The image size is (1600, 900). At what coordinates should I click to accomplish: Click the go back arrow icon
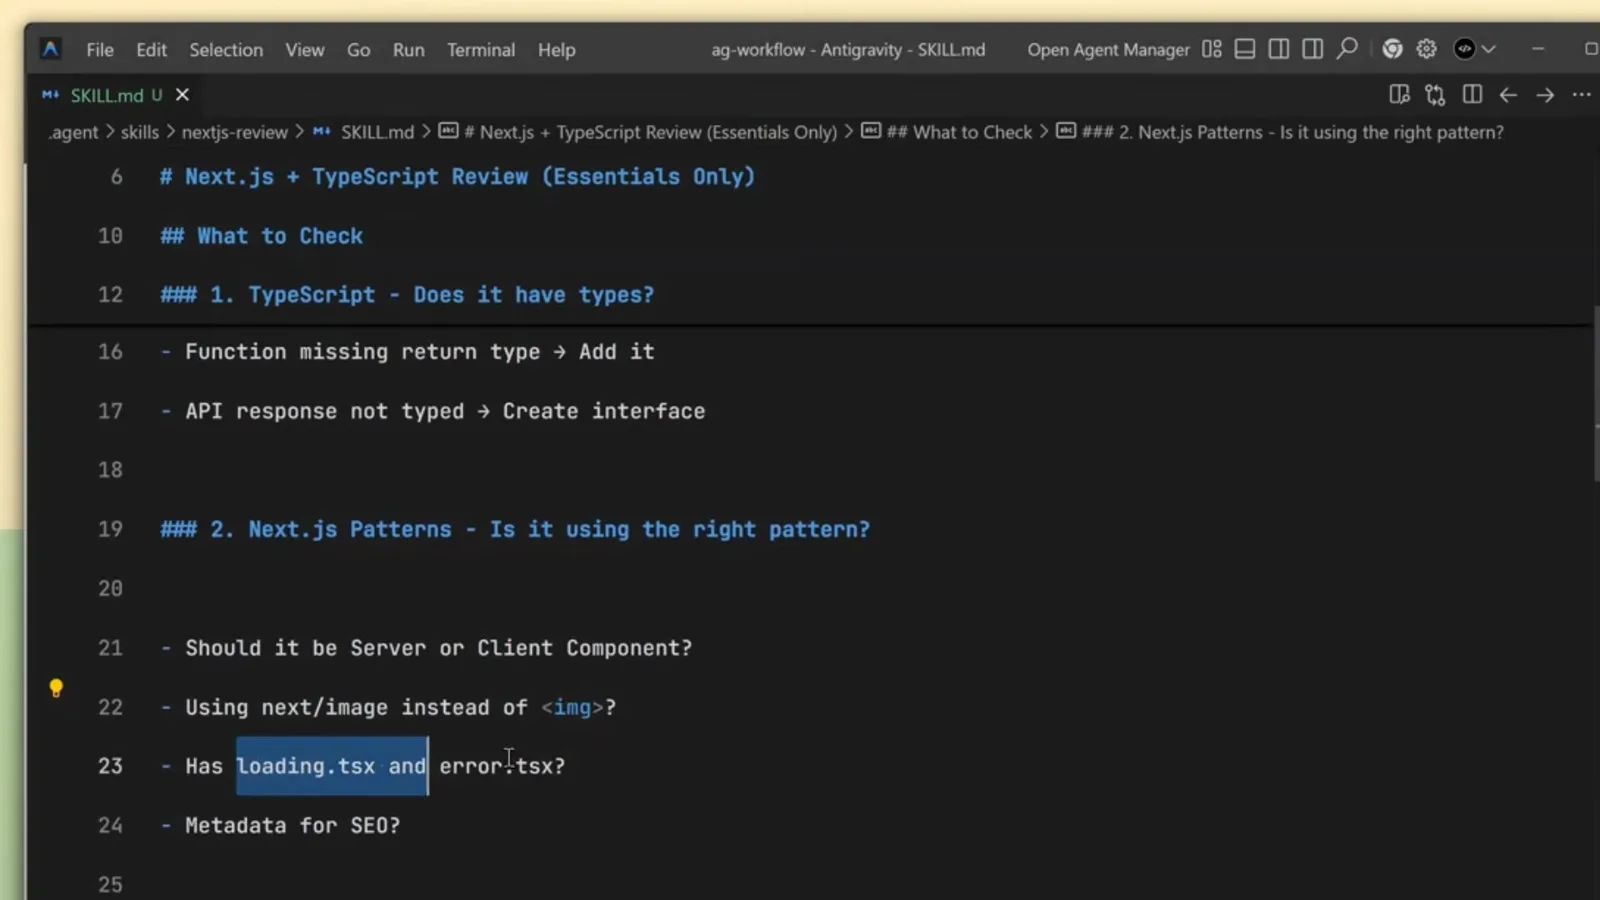[1508, 95]
